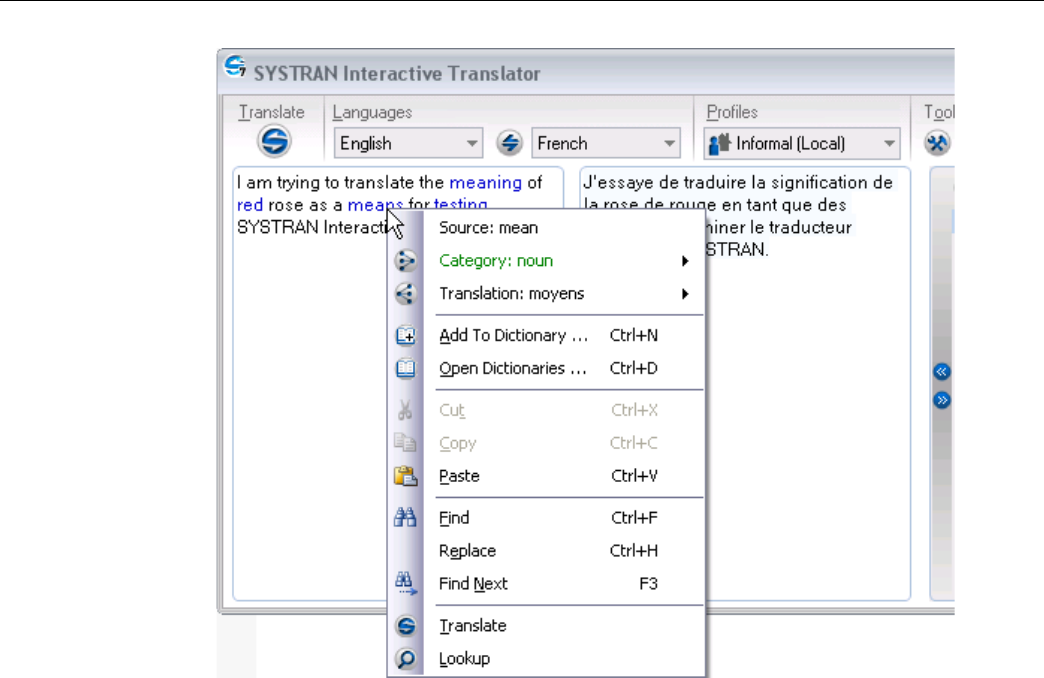This screenshot has height=678, width=1044.
Task: Click the Lookup magnifier icon
Action: 405,659
